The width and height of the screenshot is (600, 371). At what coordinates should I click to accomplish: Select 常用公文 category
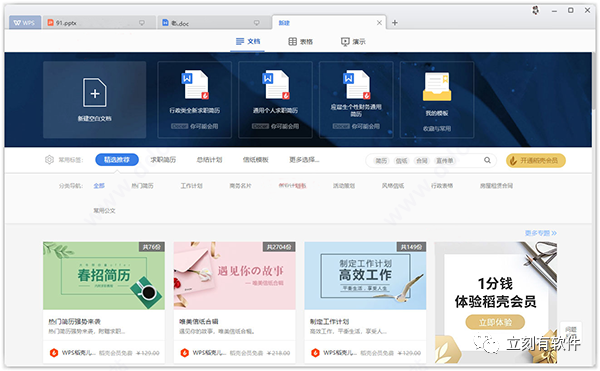click(x=104, y=211)
